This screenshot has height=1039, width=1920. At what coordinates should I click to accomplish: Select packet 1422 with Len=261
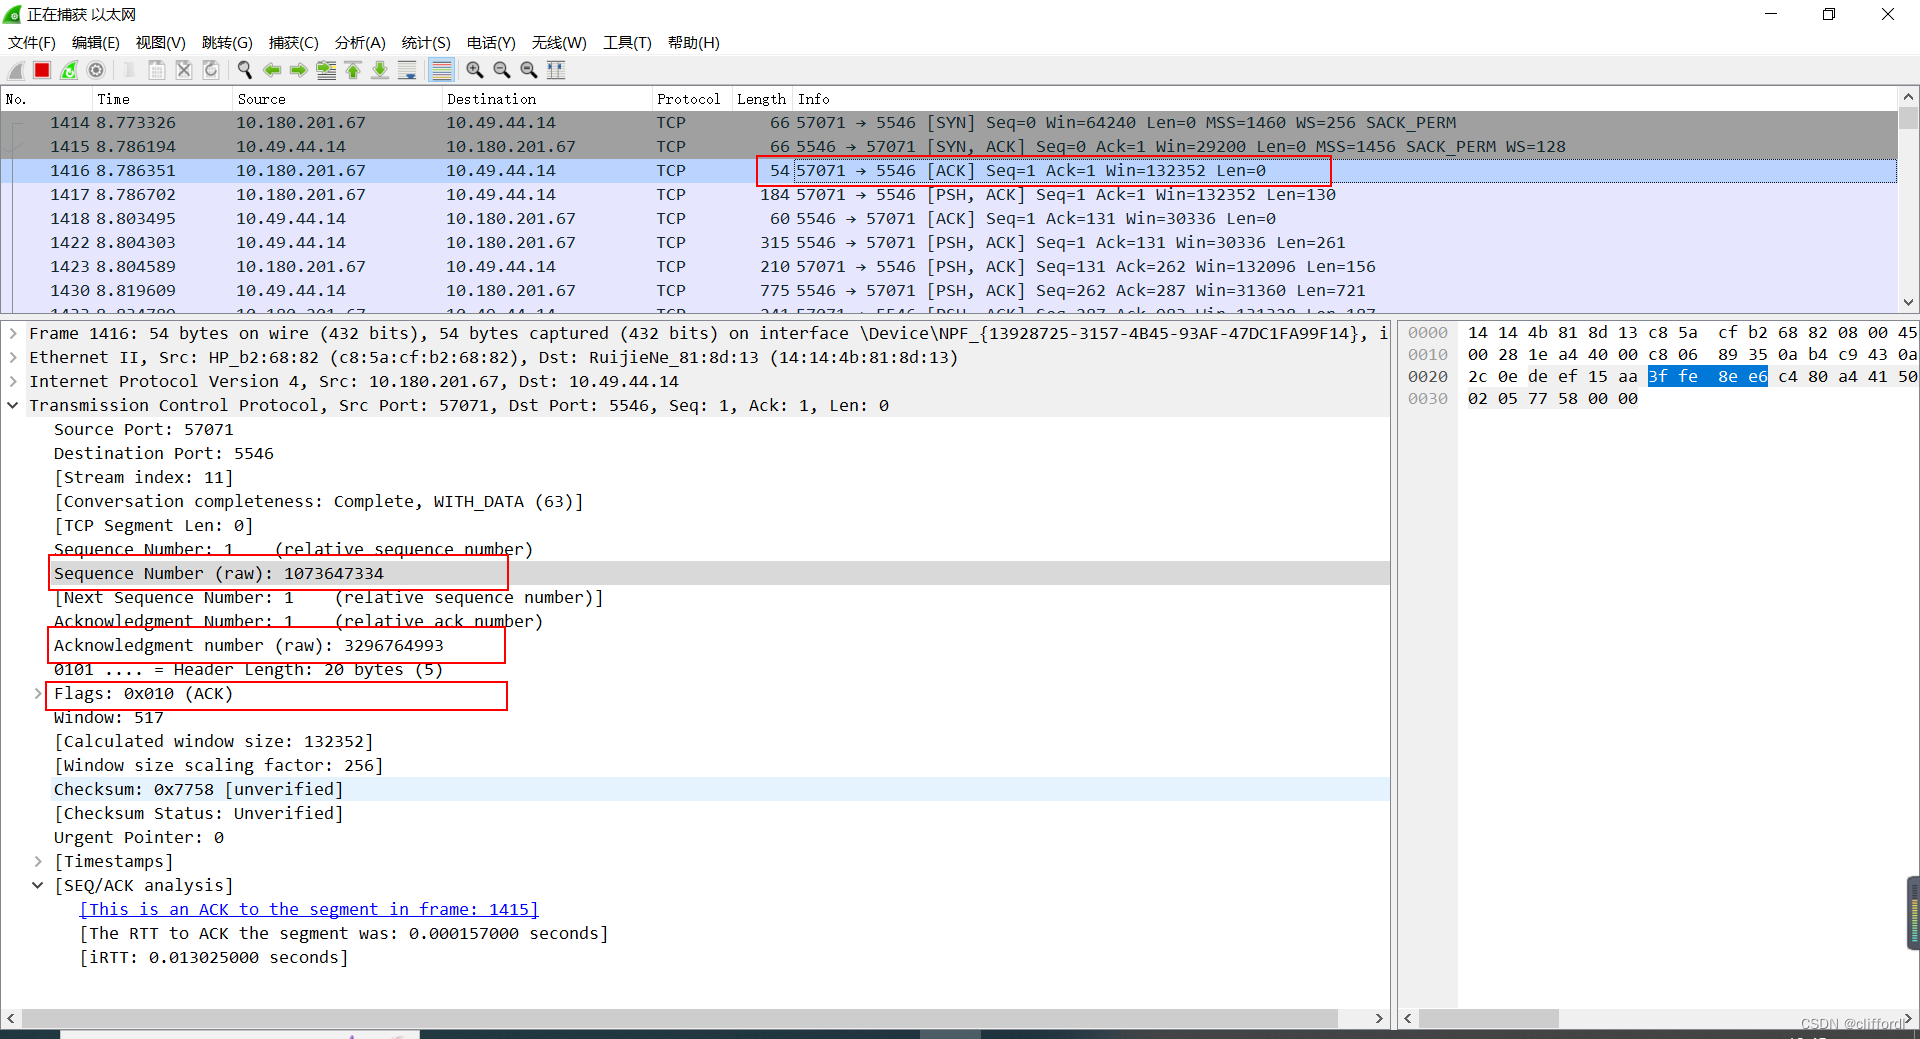[949, 242]
